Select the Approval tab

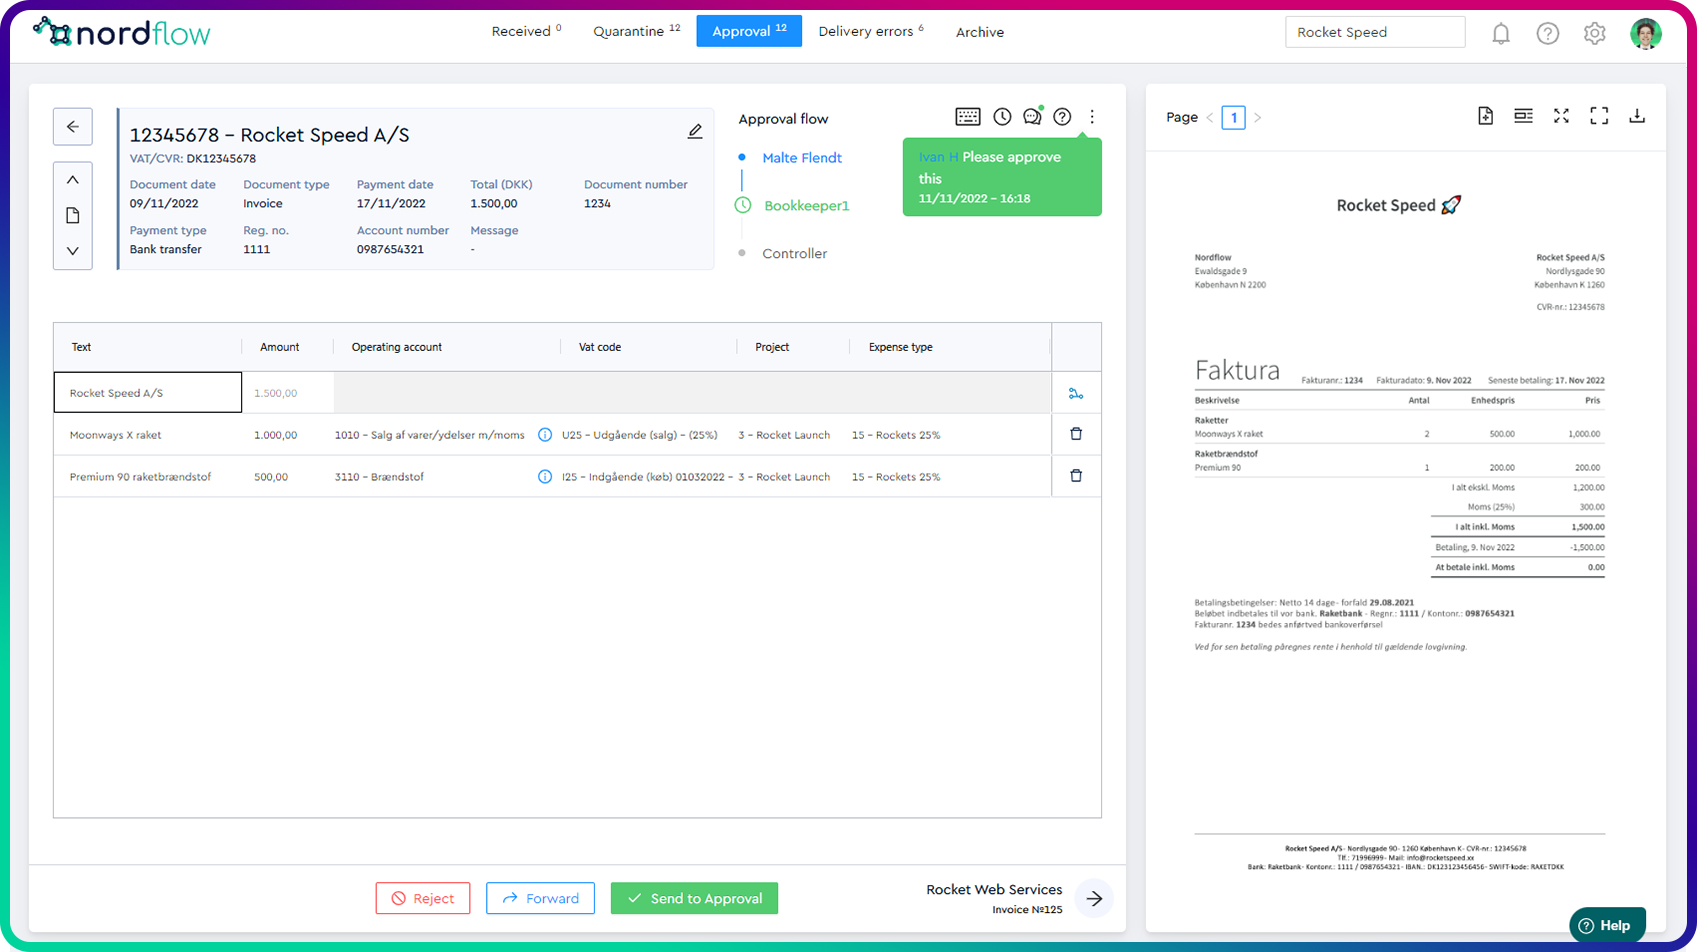[749, 31]
